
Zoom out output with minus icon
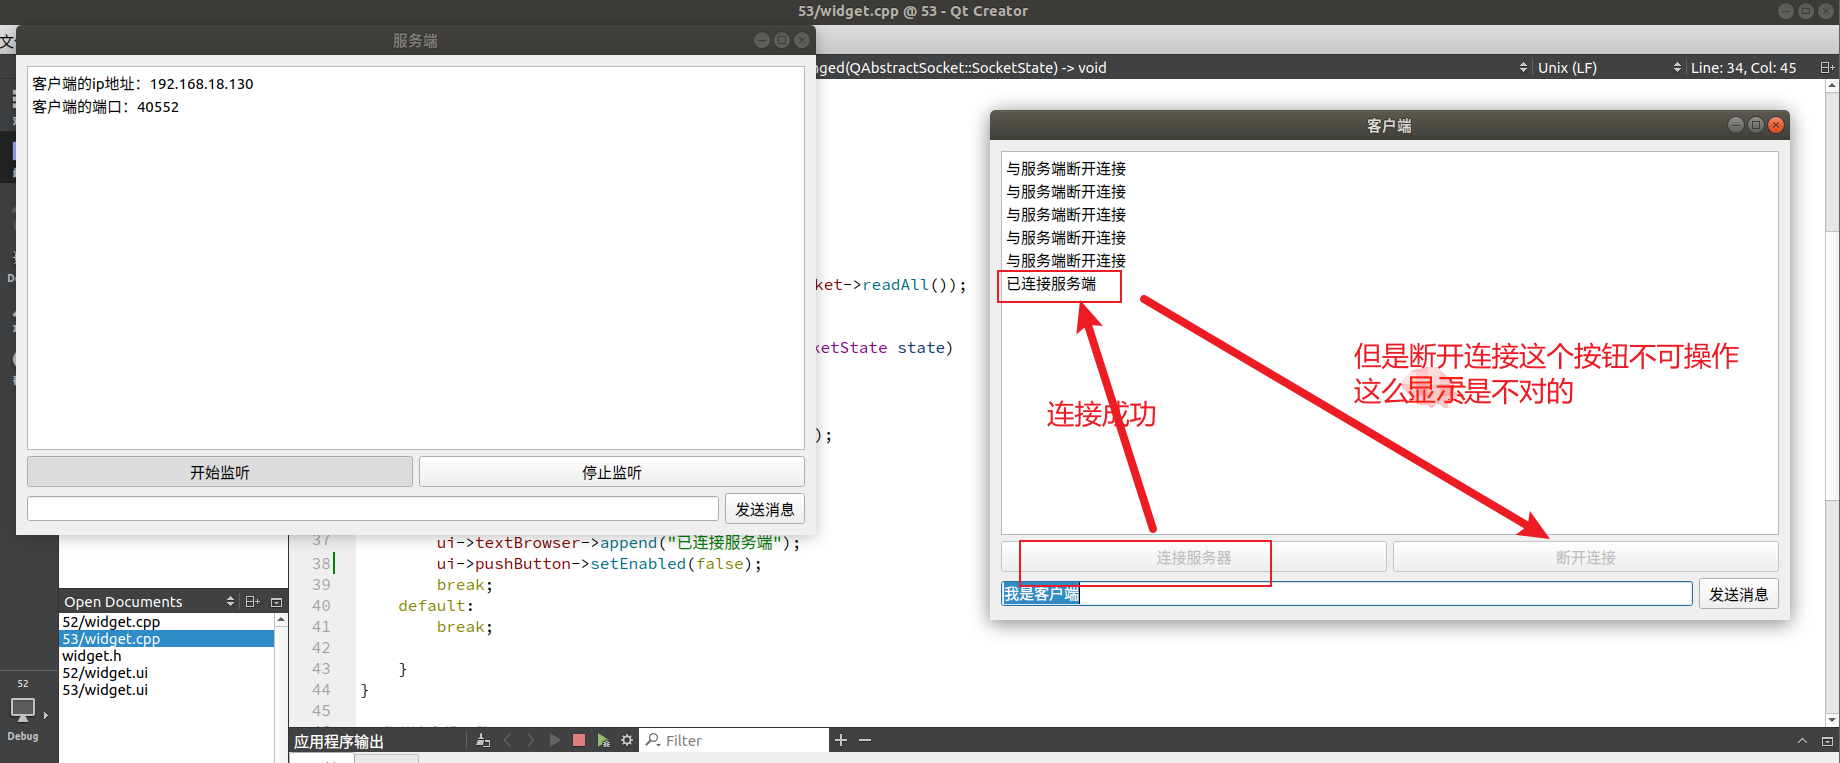point(865,740)
